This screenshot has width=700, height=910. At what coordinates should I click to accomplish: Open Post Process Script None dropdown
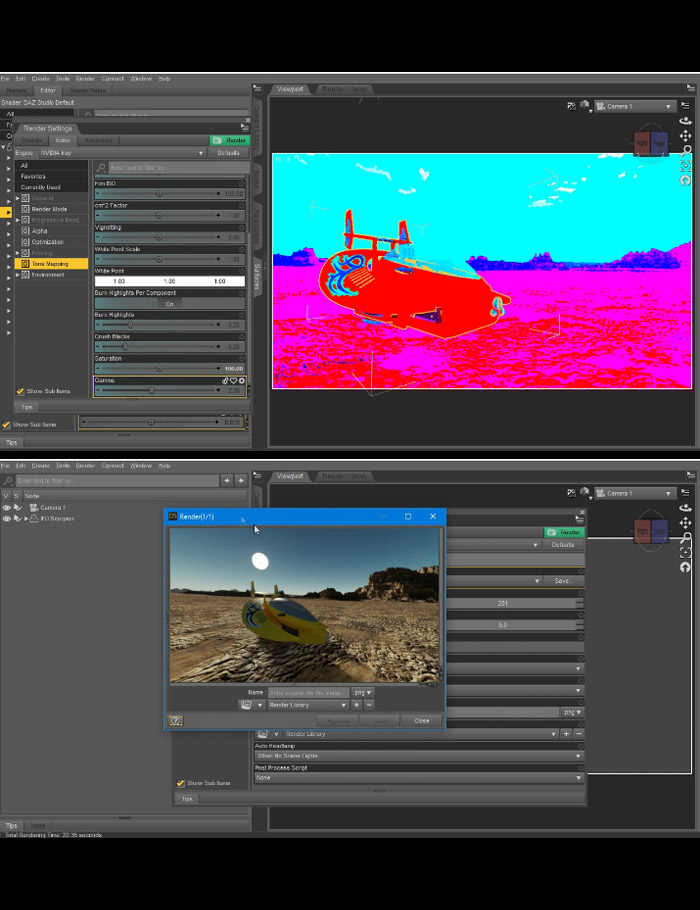418,778
